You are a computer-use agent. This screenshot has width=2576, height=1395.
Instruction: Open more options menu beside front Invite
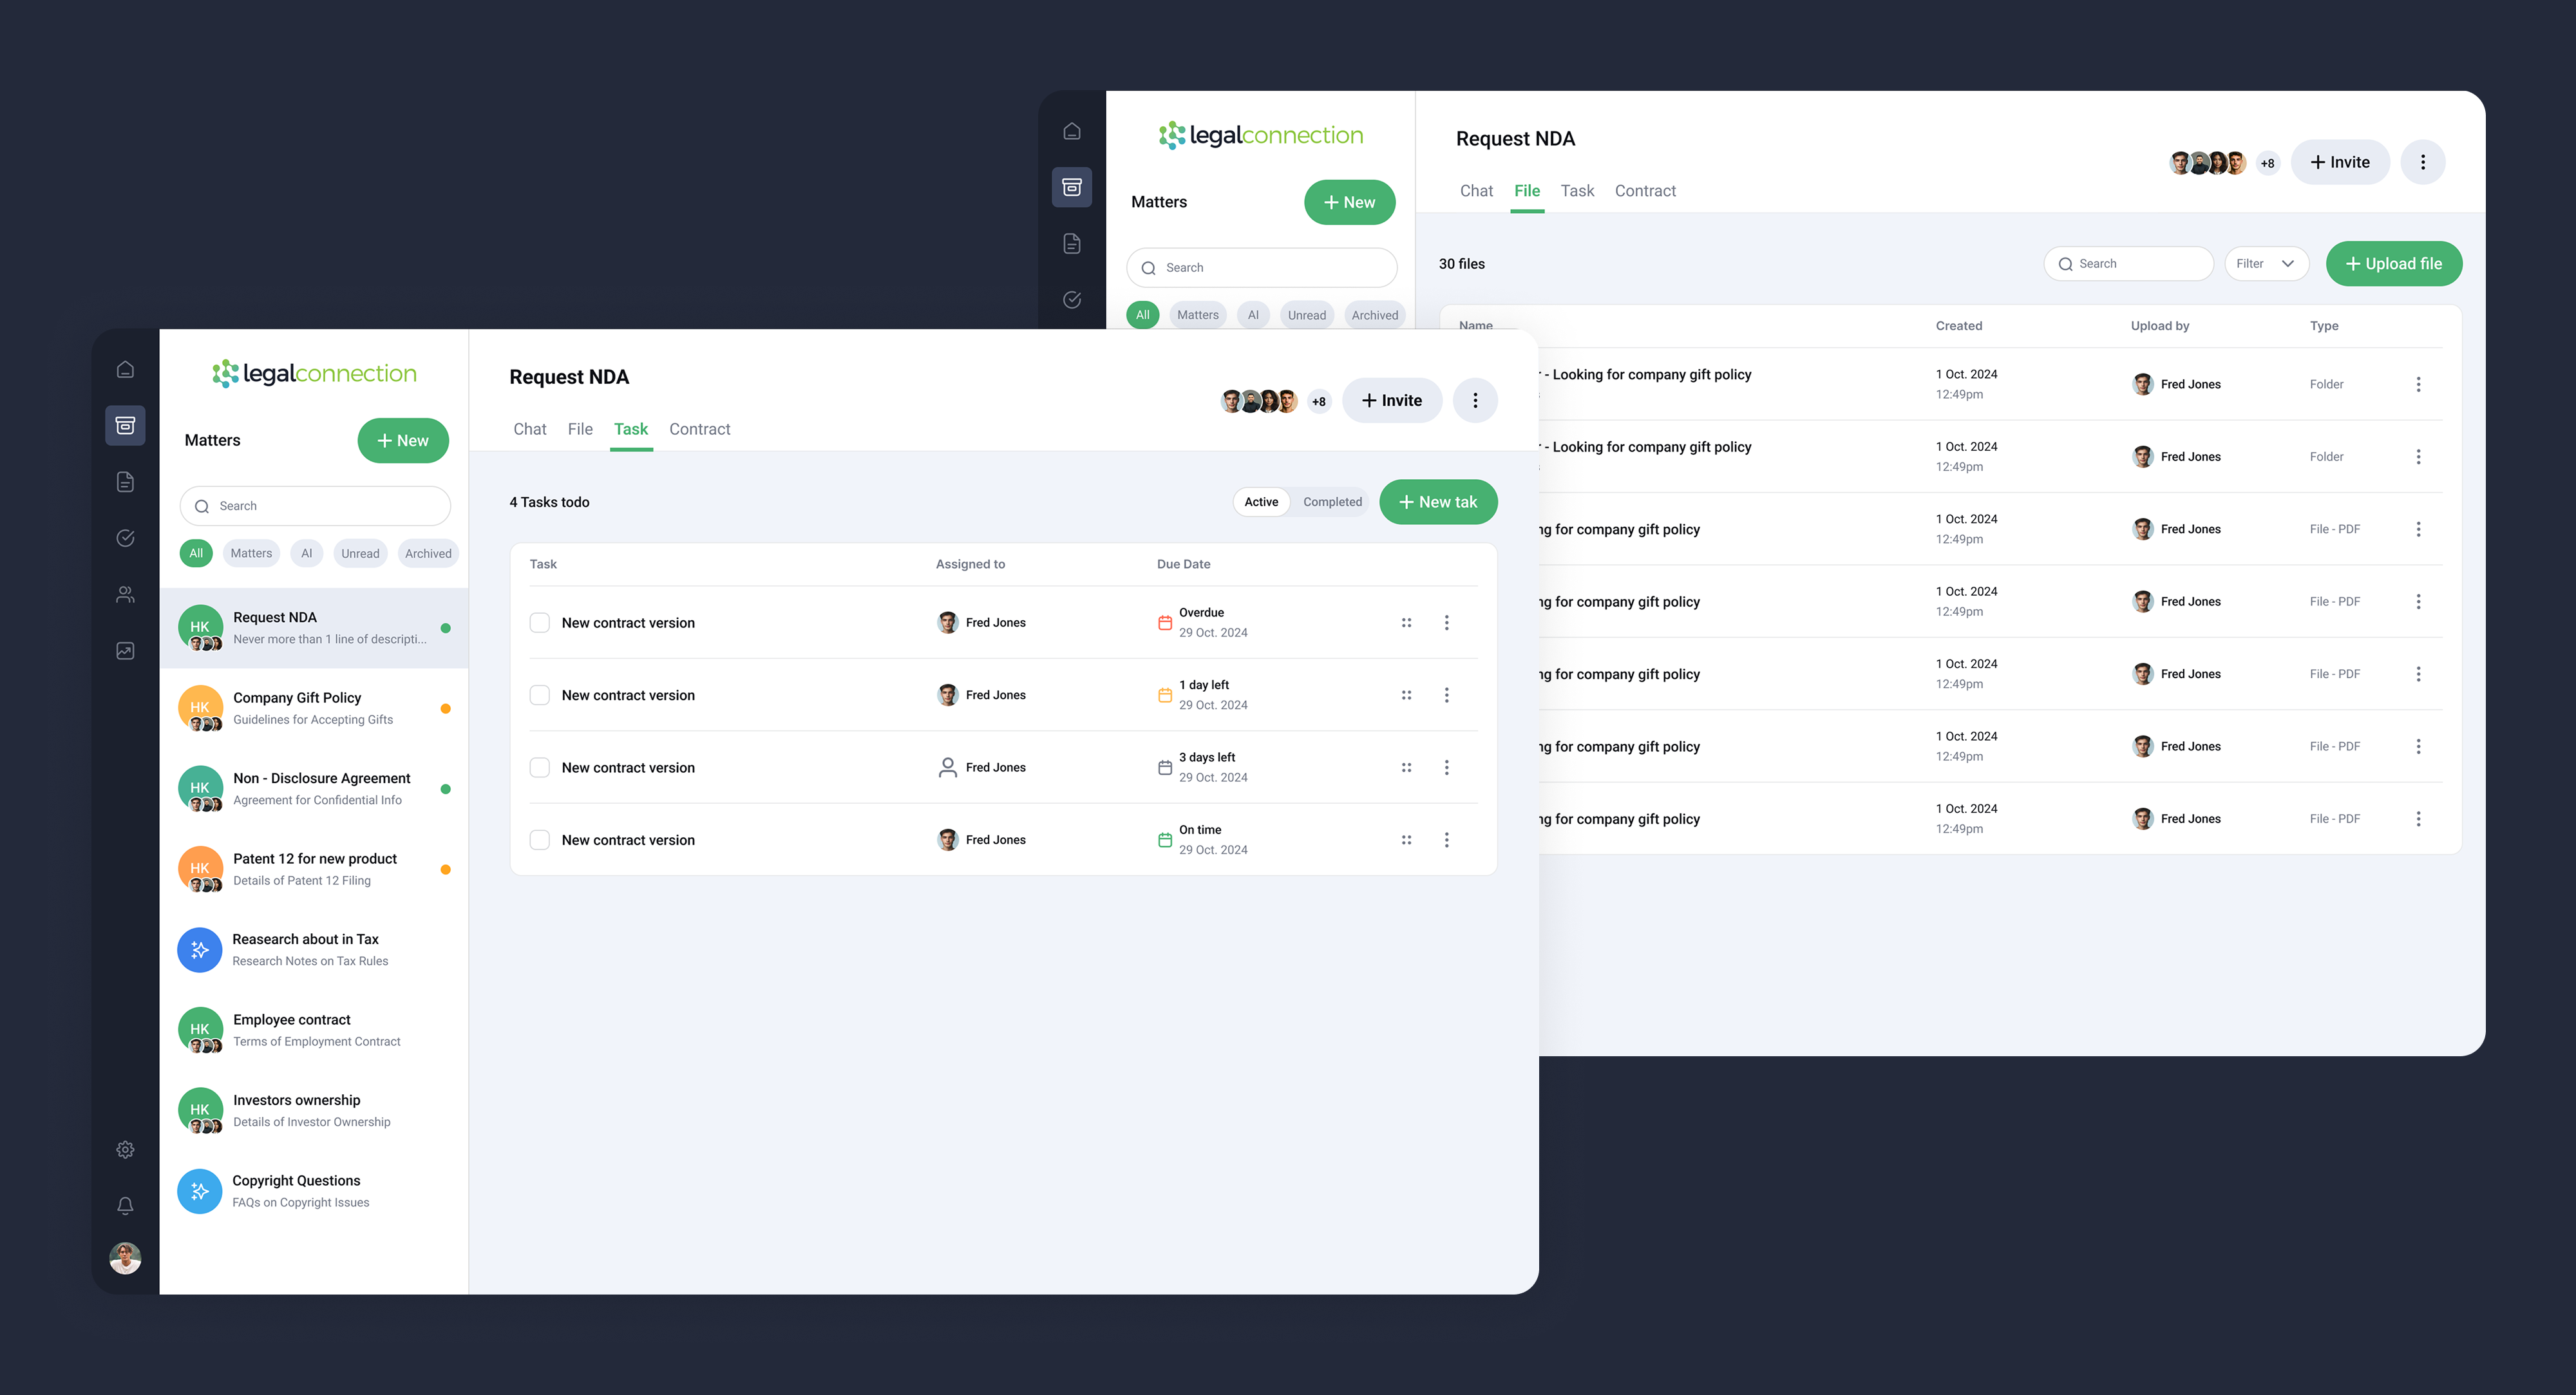pos(1475,400)
